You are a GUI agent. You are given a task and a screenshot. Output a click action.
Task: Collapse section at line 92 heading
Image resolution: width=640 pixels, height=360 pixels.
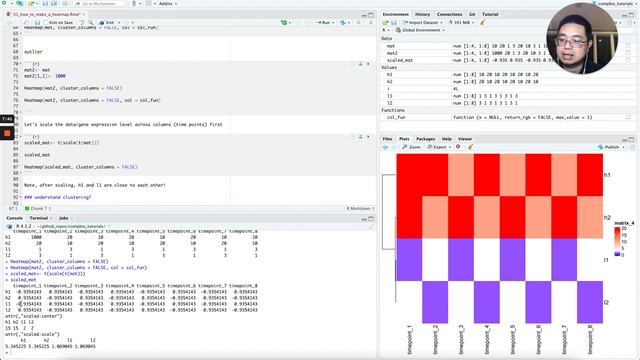[21, 197]
